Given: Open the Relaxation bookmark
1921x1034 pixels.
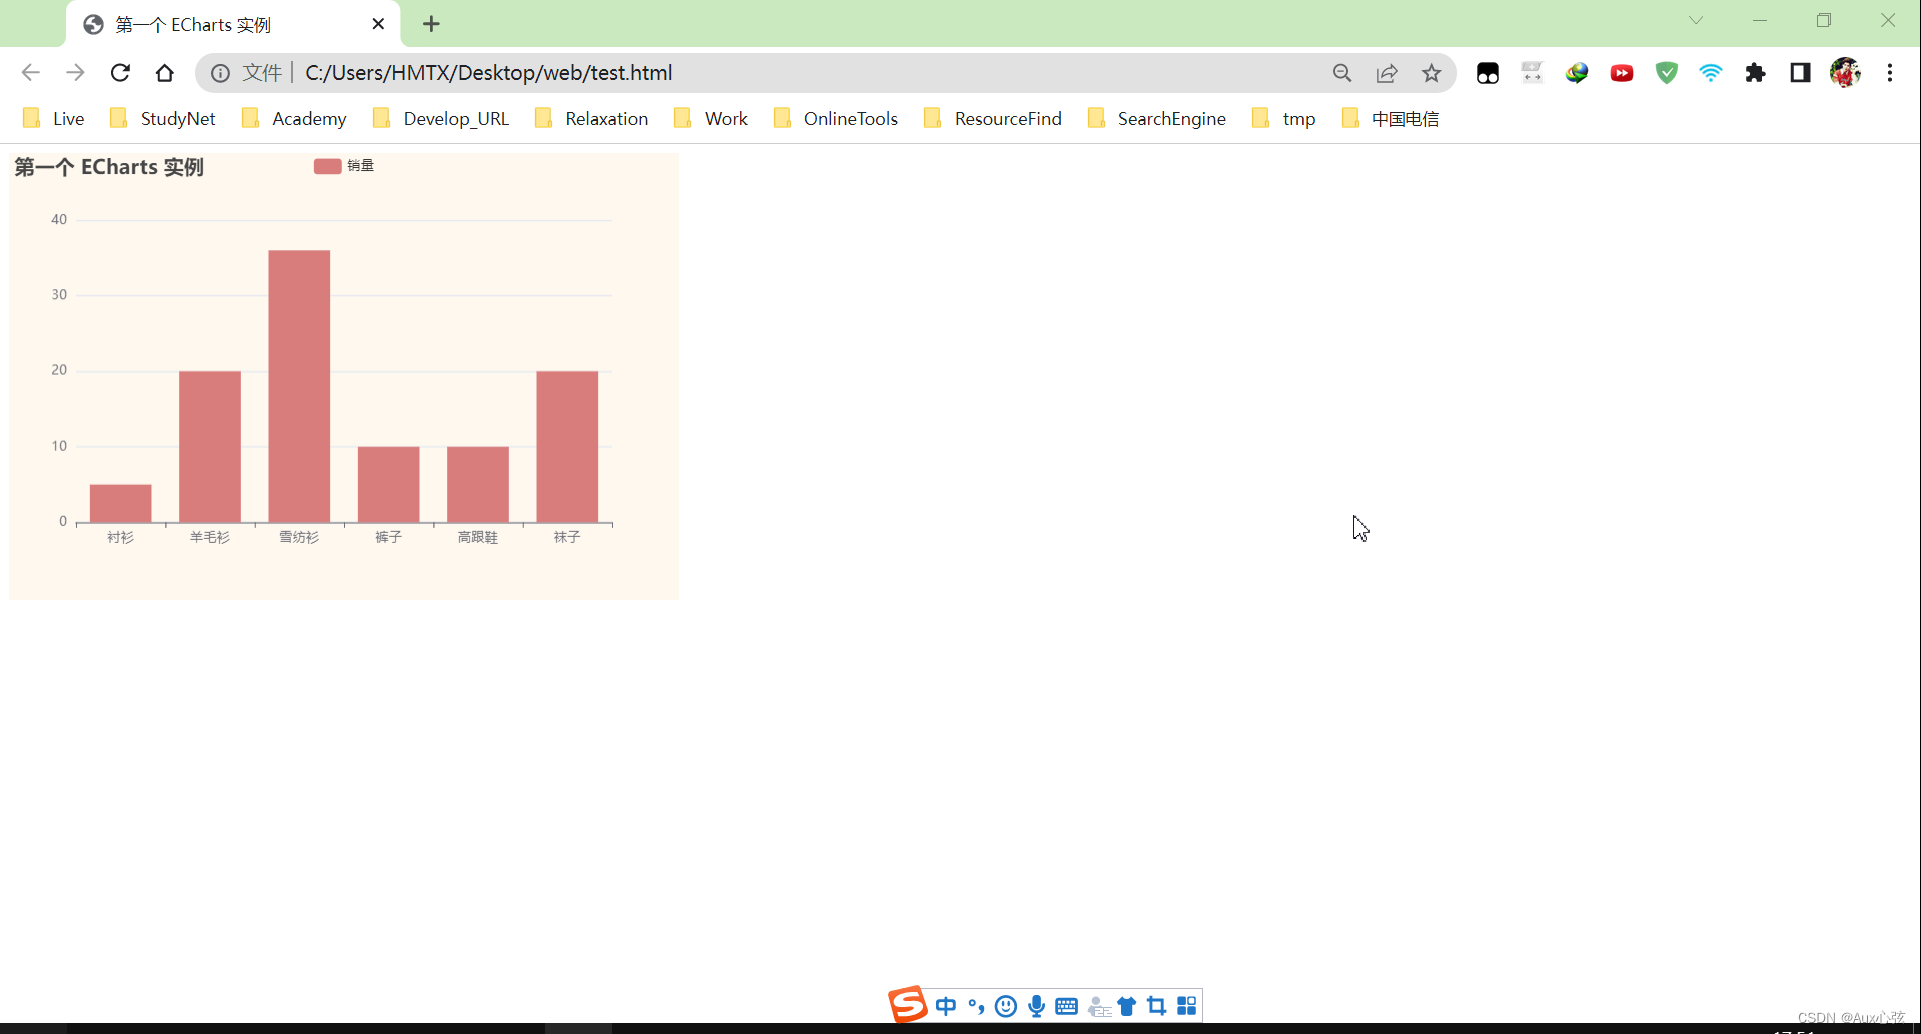Looking at the screenshot, I should (605, 118).
